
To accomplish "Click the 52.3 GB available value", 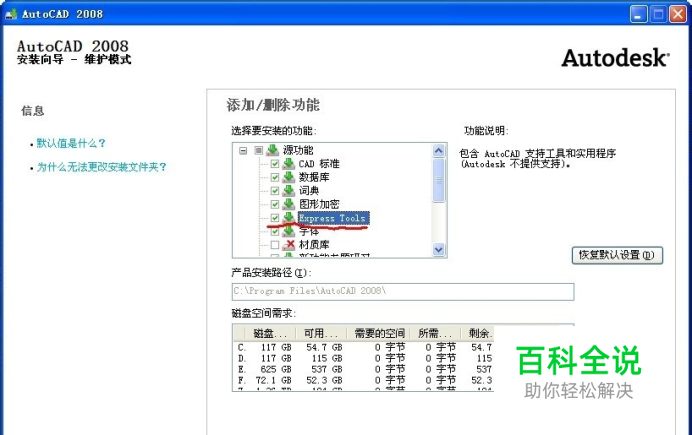I will pyautogui.click(x=324, y=380).
